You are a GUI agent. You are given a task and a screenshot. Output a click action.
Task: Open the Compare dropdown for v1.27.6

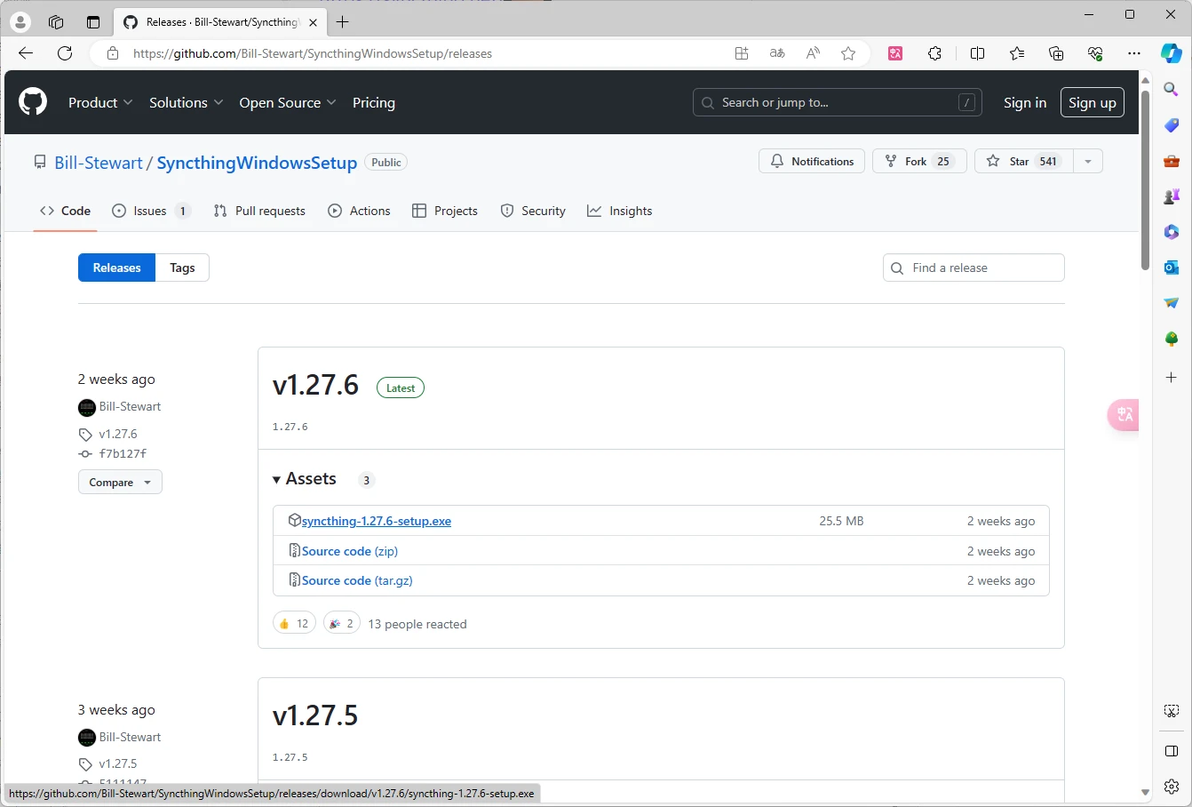(120, 482)
